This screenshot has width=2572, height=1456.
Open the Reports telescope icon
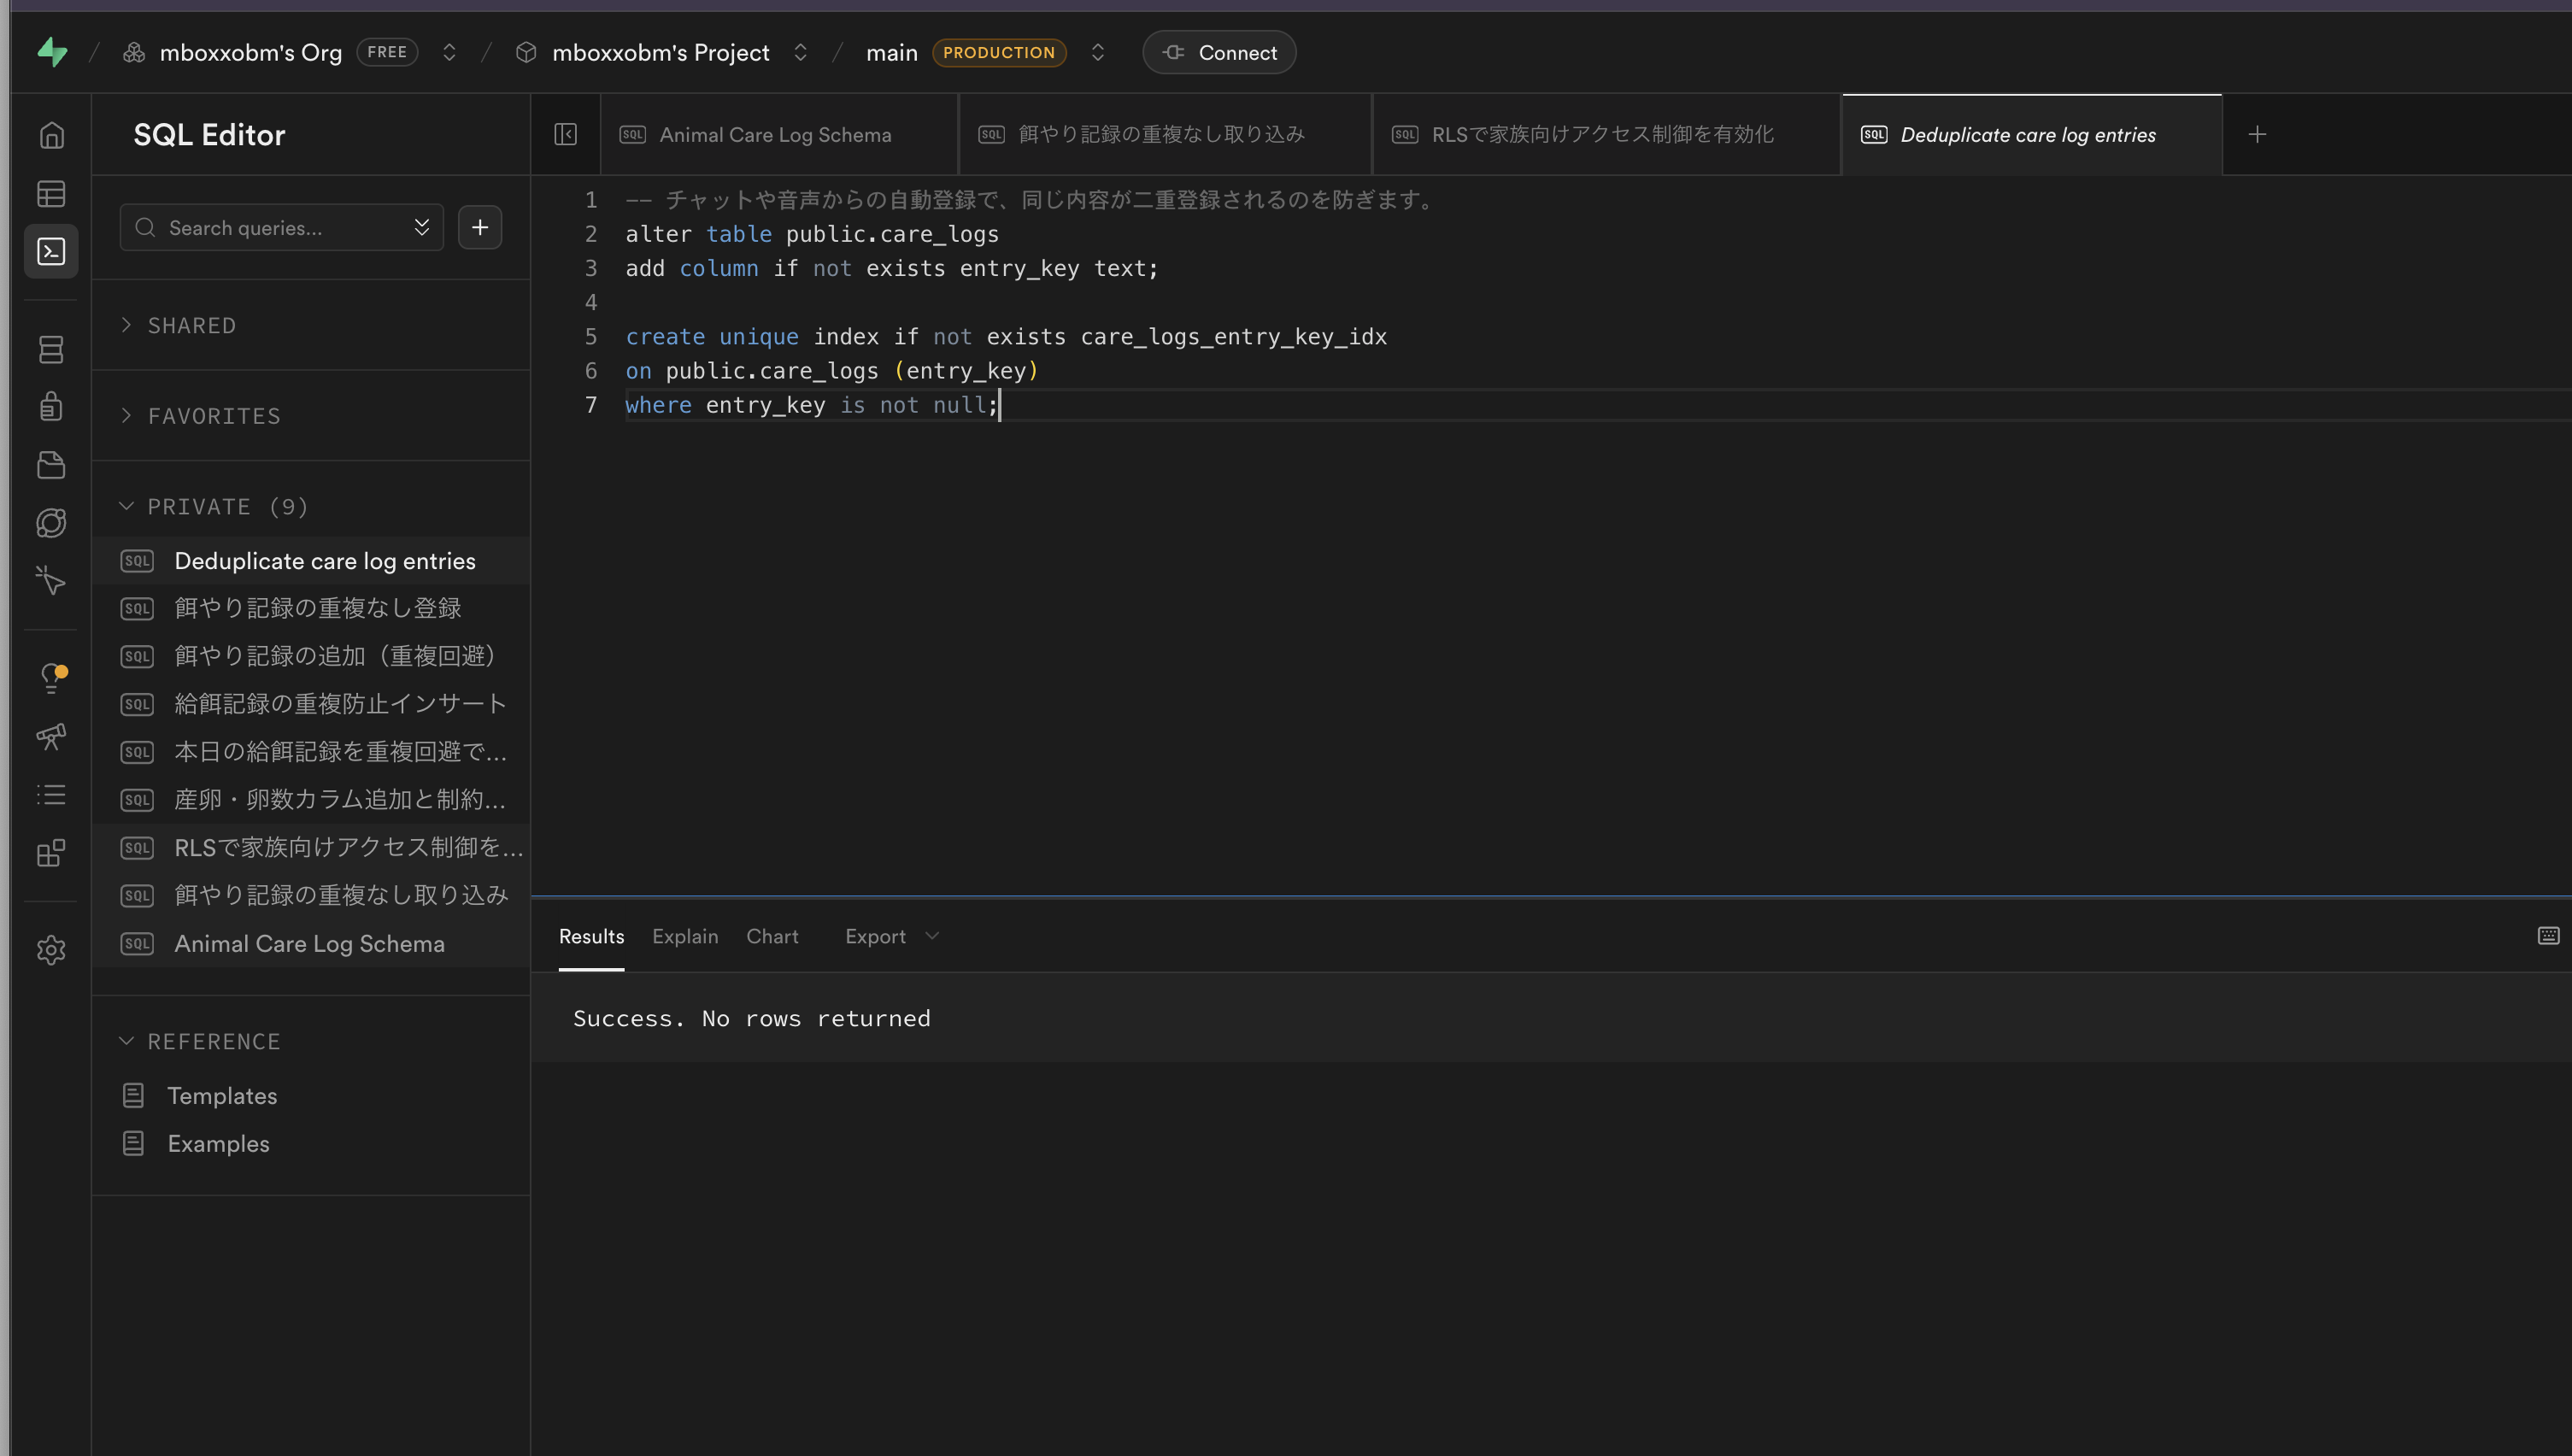point(51,737)
